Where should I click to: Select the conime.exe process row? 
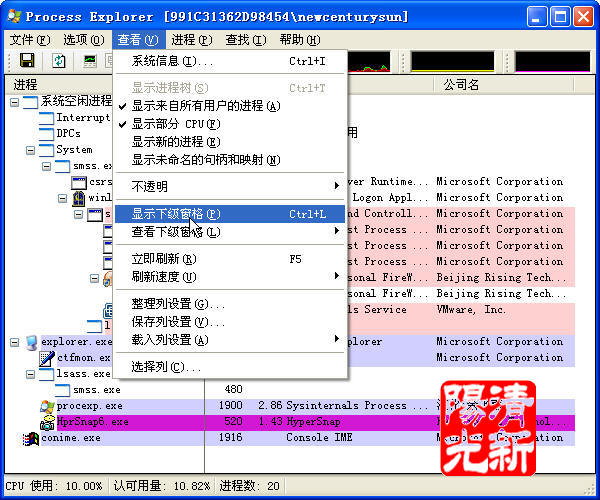pyautogui.click(x=290, y=438)
